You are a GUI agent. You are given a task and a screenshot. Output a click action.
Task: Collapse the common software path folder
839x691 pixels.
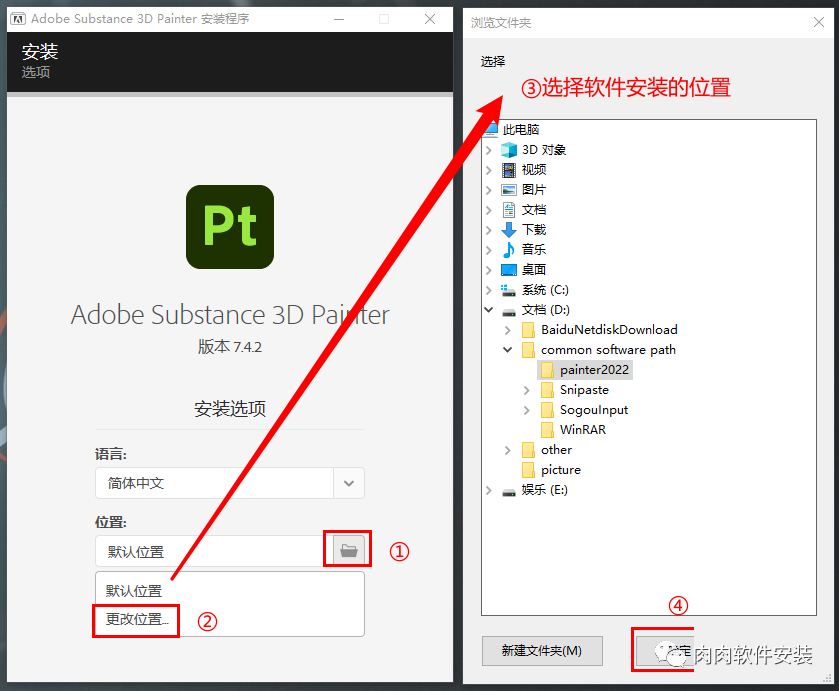coord(508,350)
